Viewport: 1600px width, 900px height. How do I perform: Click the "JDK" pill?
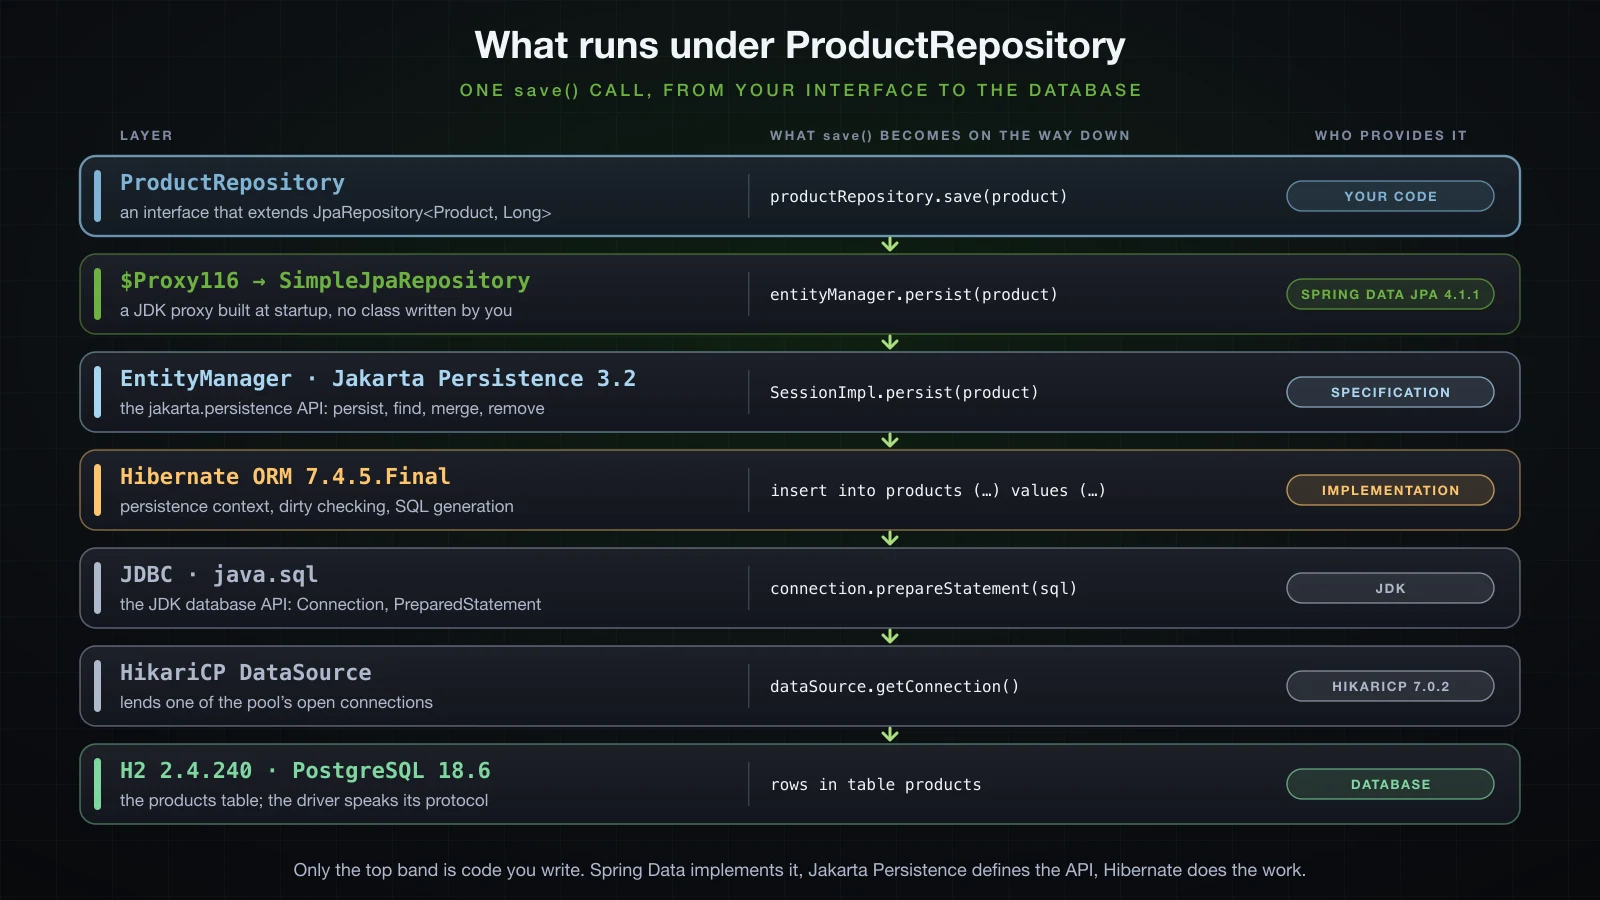(x=1390, y=588)
